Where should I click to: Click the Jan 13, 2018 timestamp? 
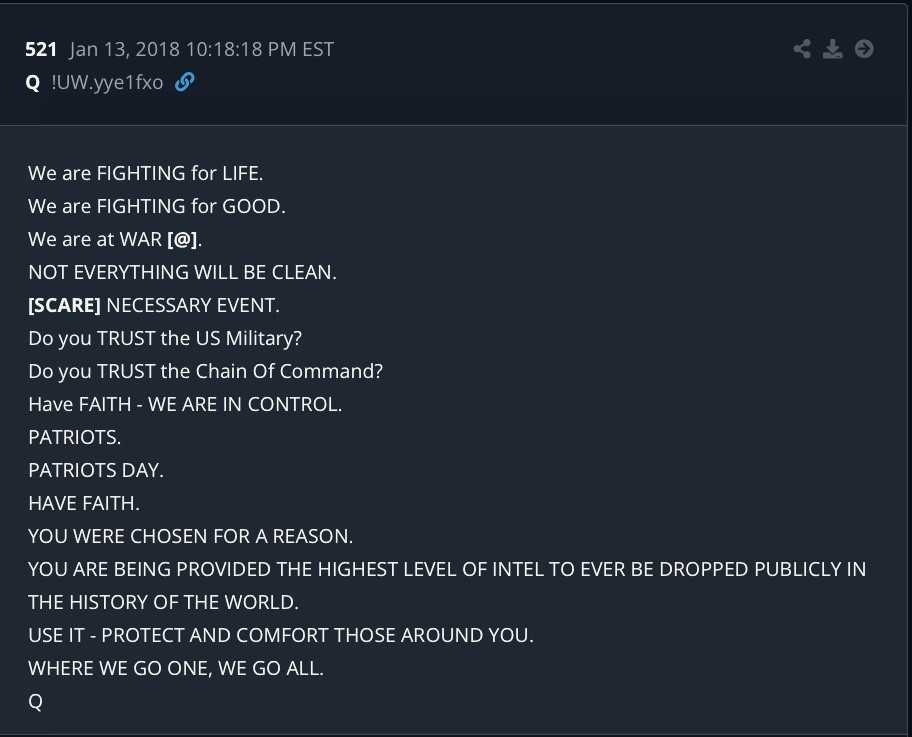[201, 50]
